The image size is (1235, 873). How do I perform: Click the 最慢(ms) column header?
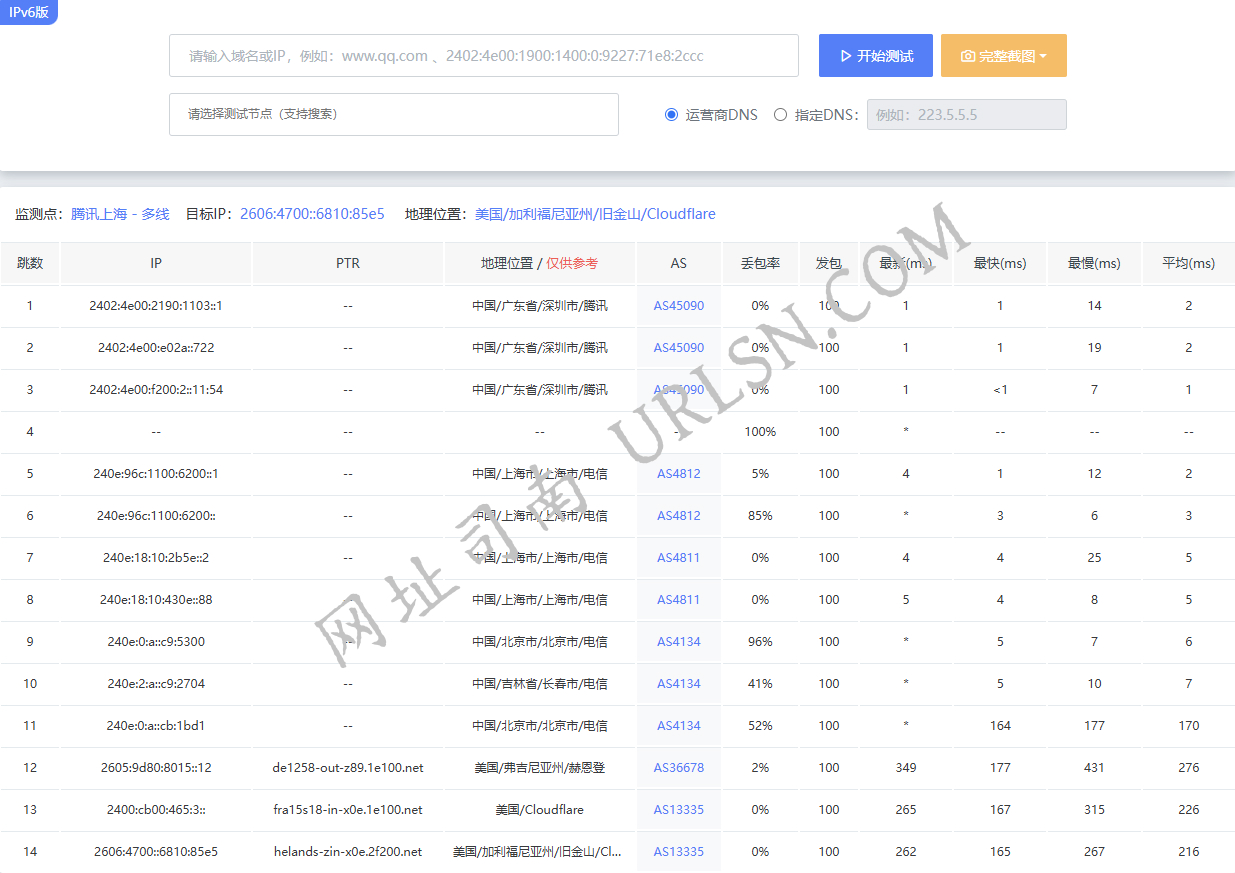click(1094, 263)
